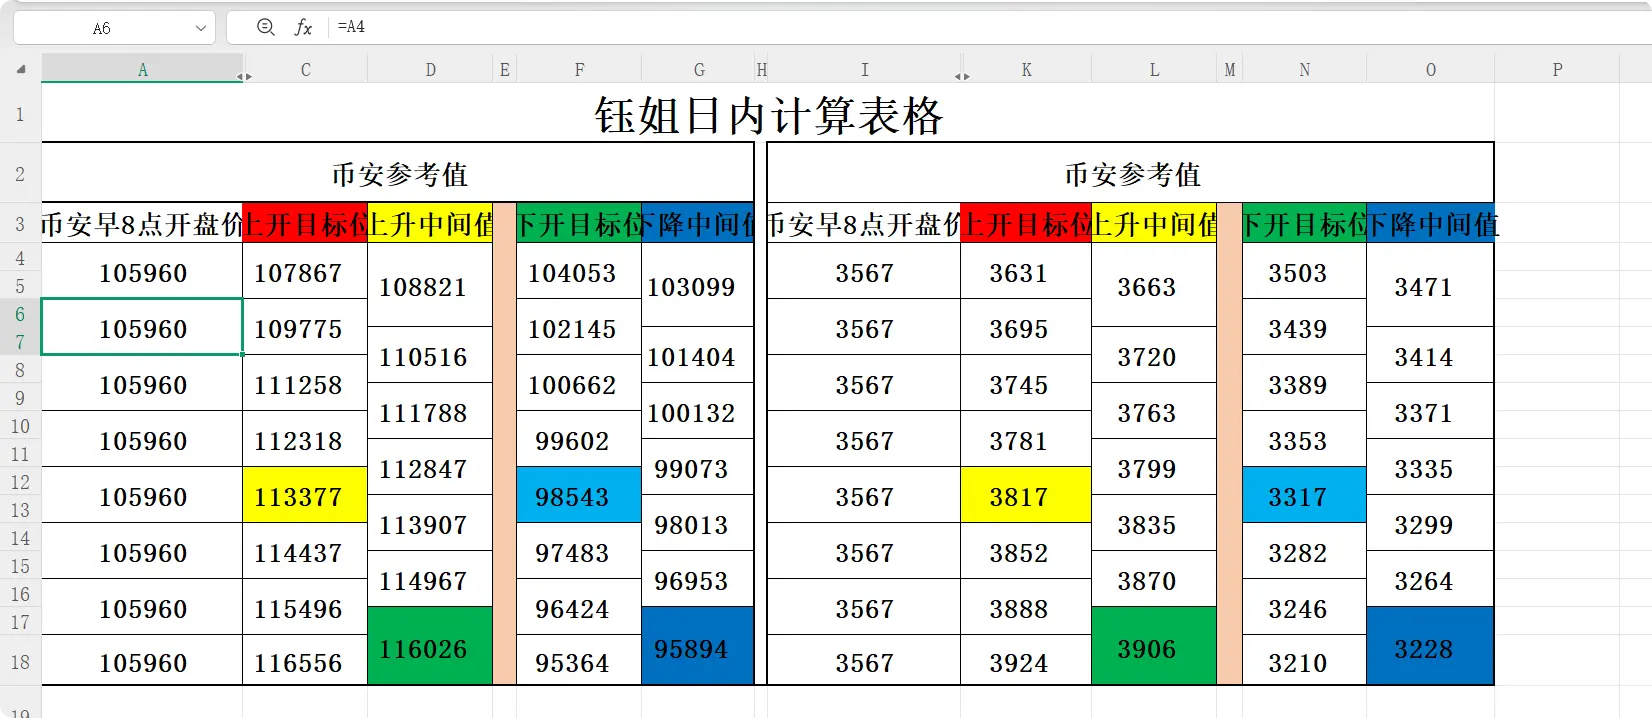Select column D header

pos(430,69)
